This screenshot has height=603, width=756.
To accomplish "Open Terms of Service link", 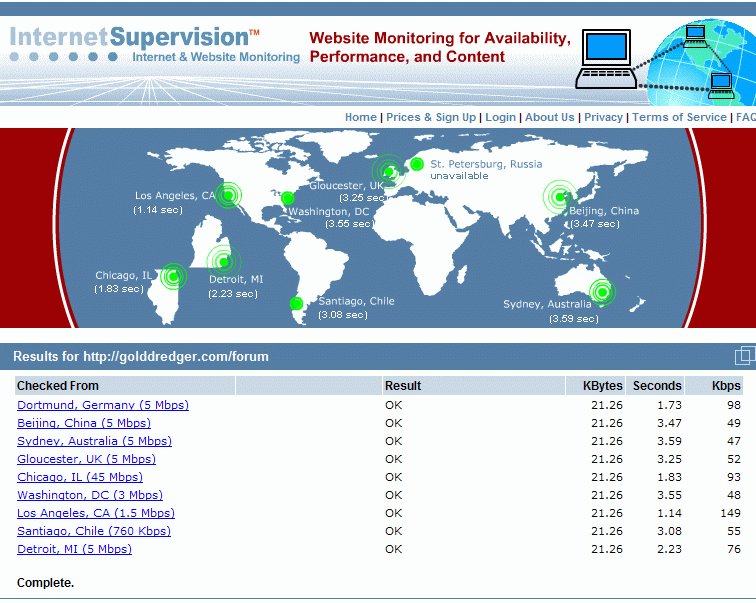I will pos(679,117).
